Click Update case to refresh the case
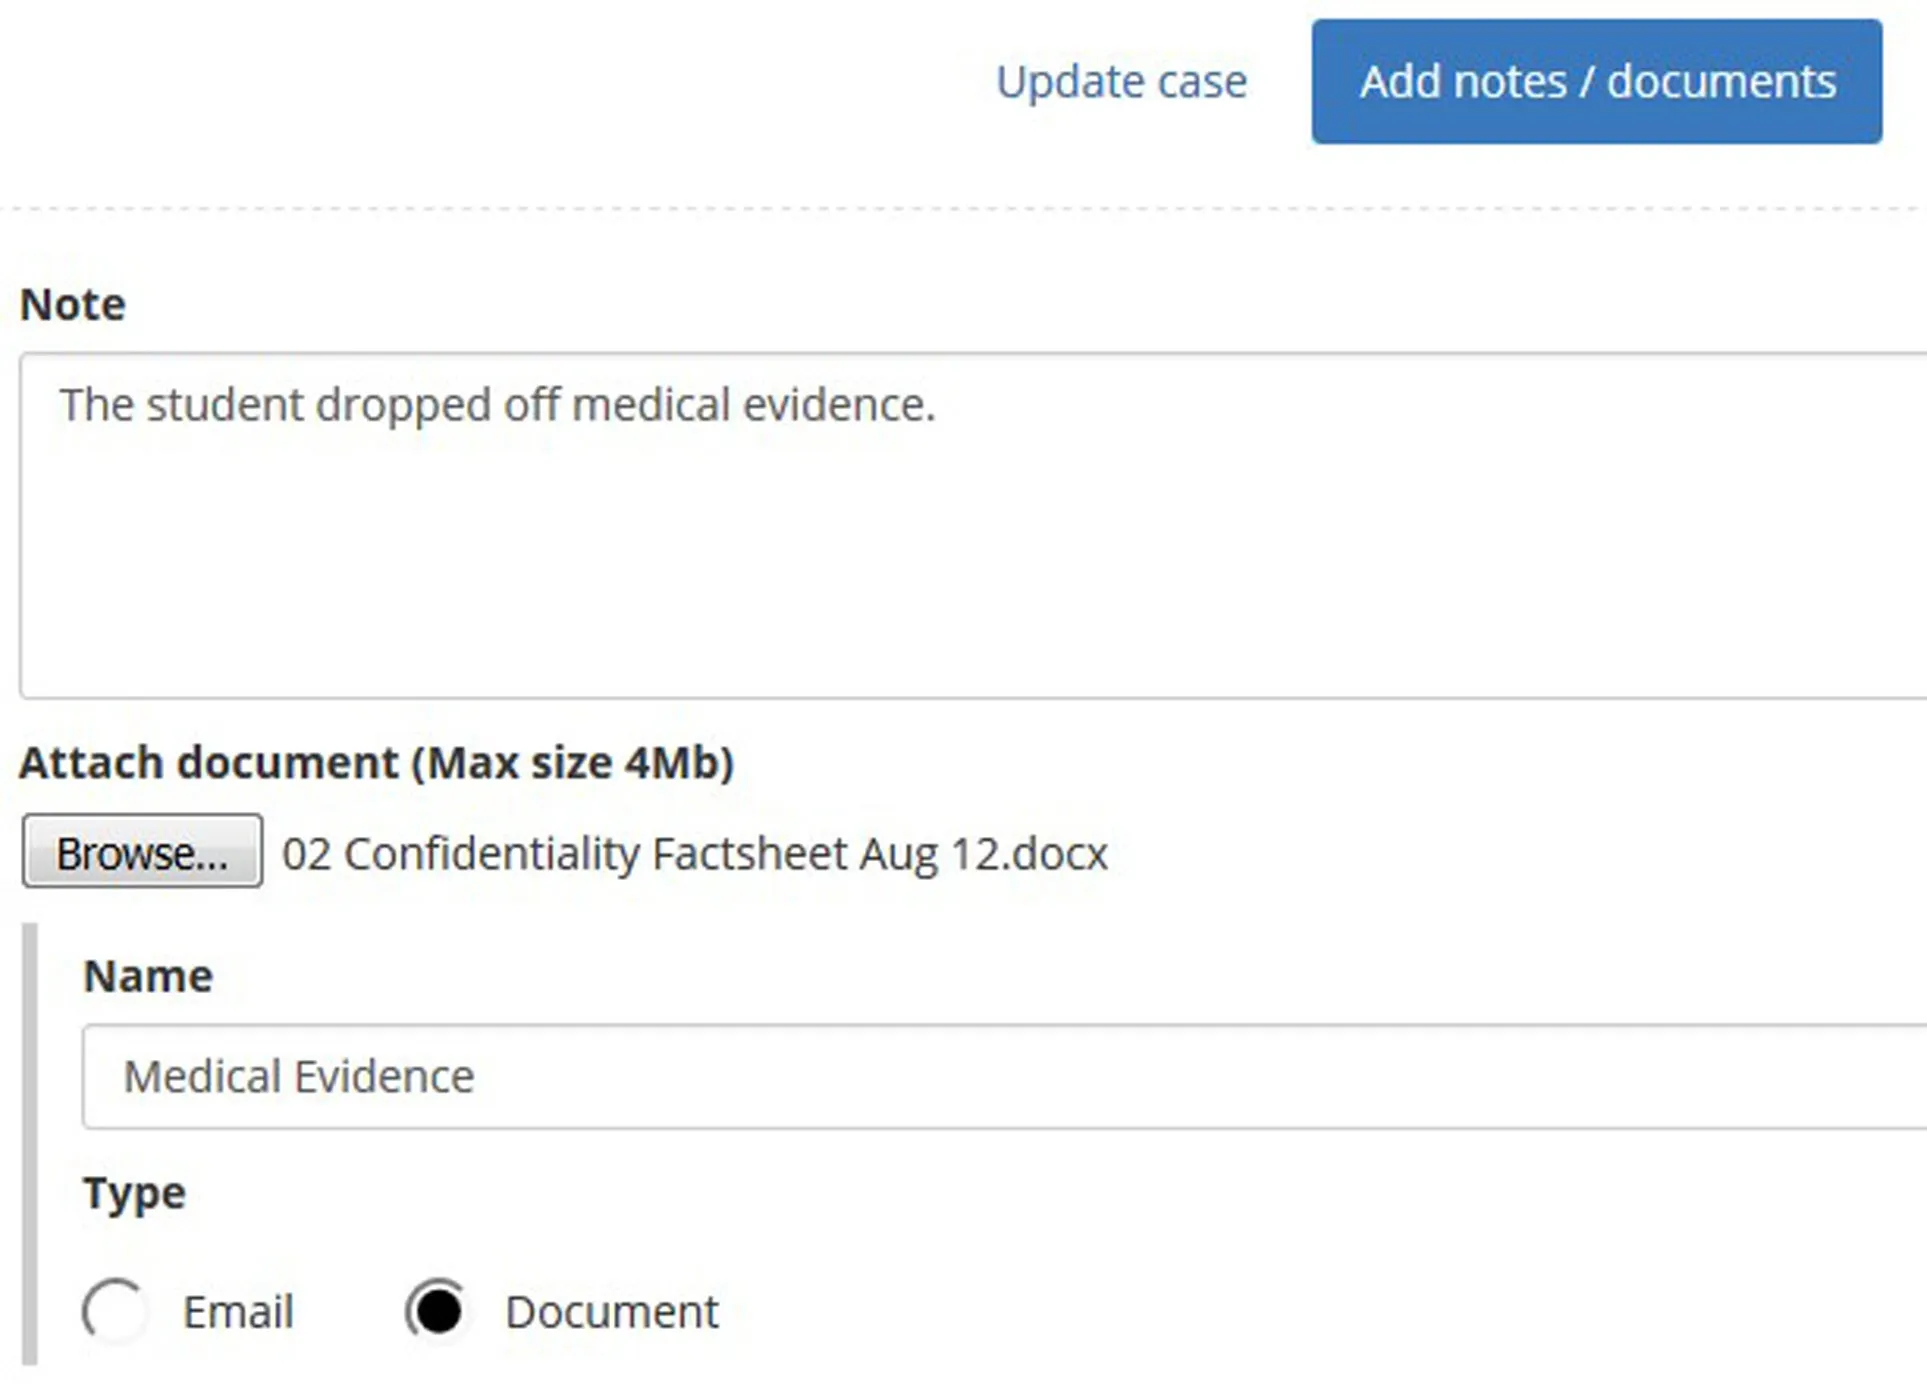The height and width of the screenshot is (1400, 1927). (1120, 82)
